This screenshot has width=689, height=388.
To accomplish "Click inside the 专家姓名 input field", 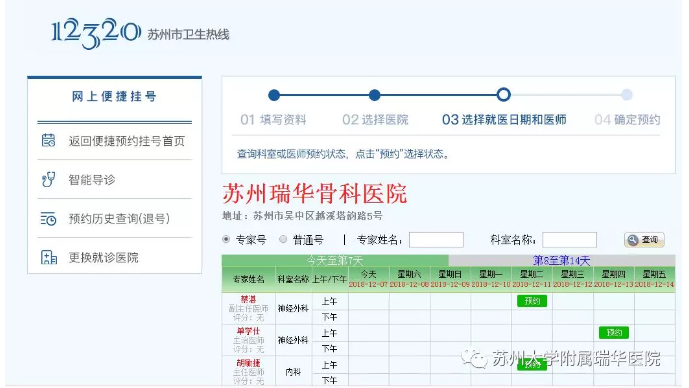I will point(436,240).
